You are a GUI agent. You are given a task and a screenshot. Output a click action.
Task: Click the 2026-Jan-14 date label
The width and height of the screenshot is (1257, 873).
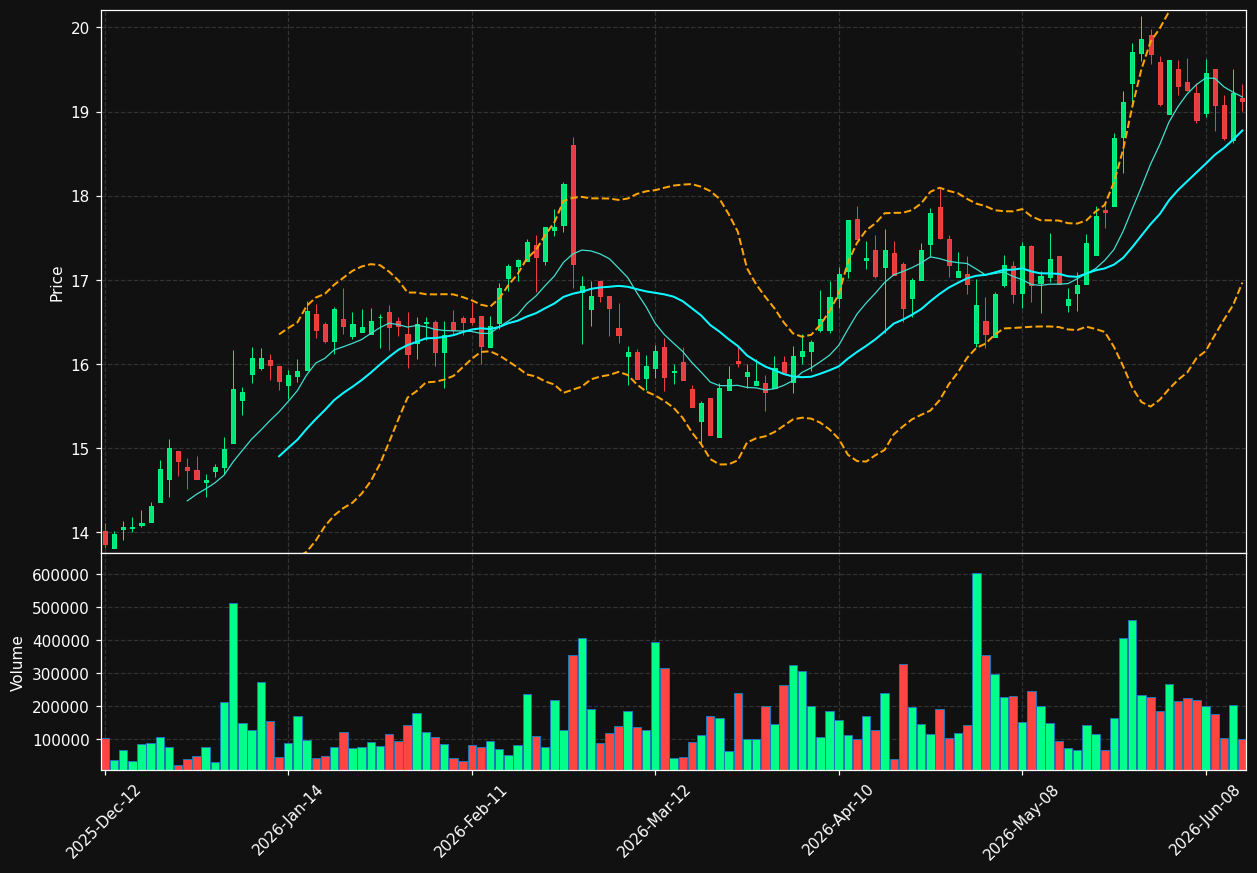[288, 821]
